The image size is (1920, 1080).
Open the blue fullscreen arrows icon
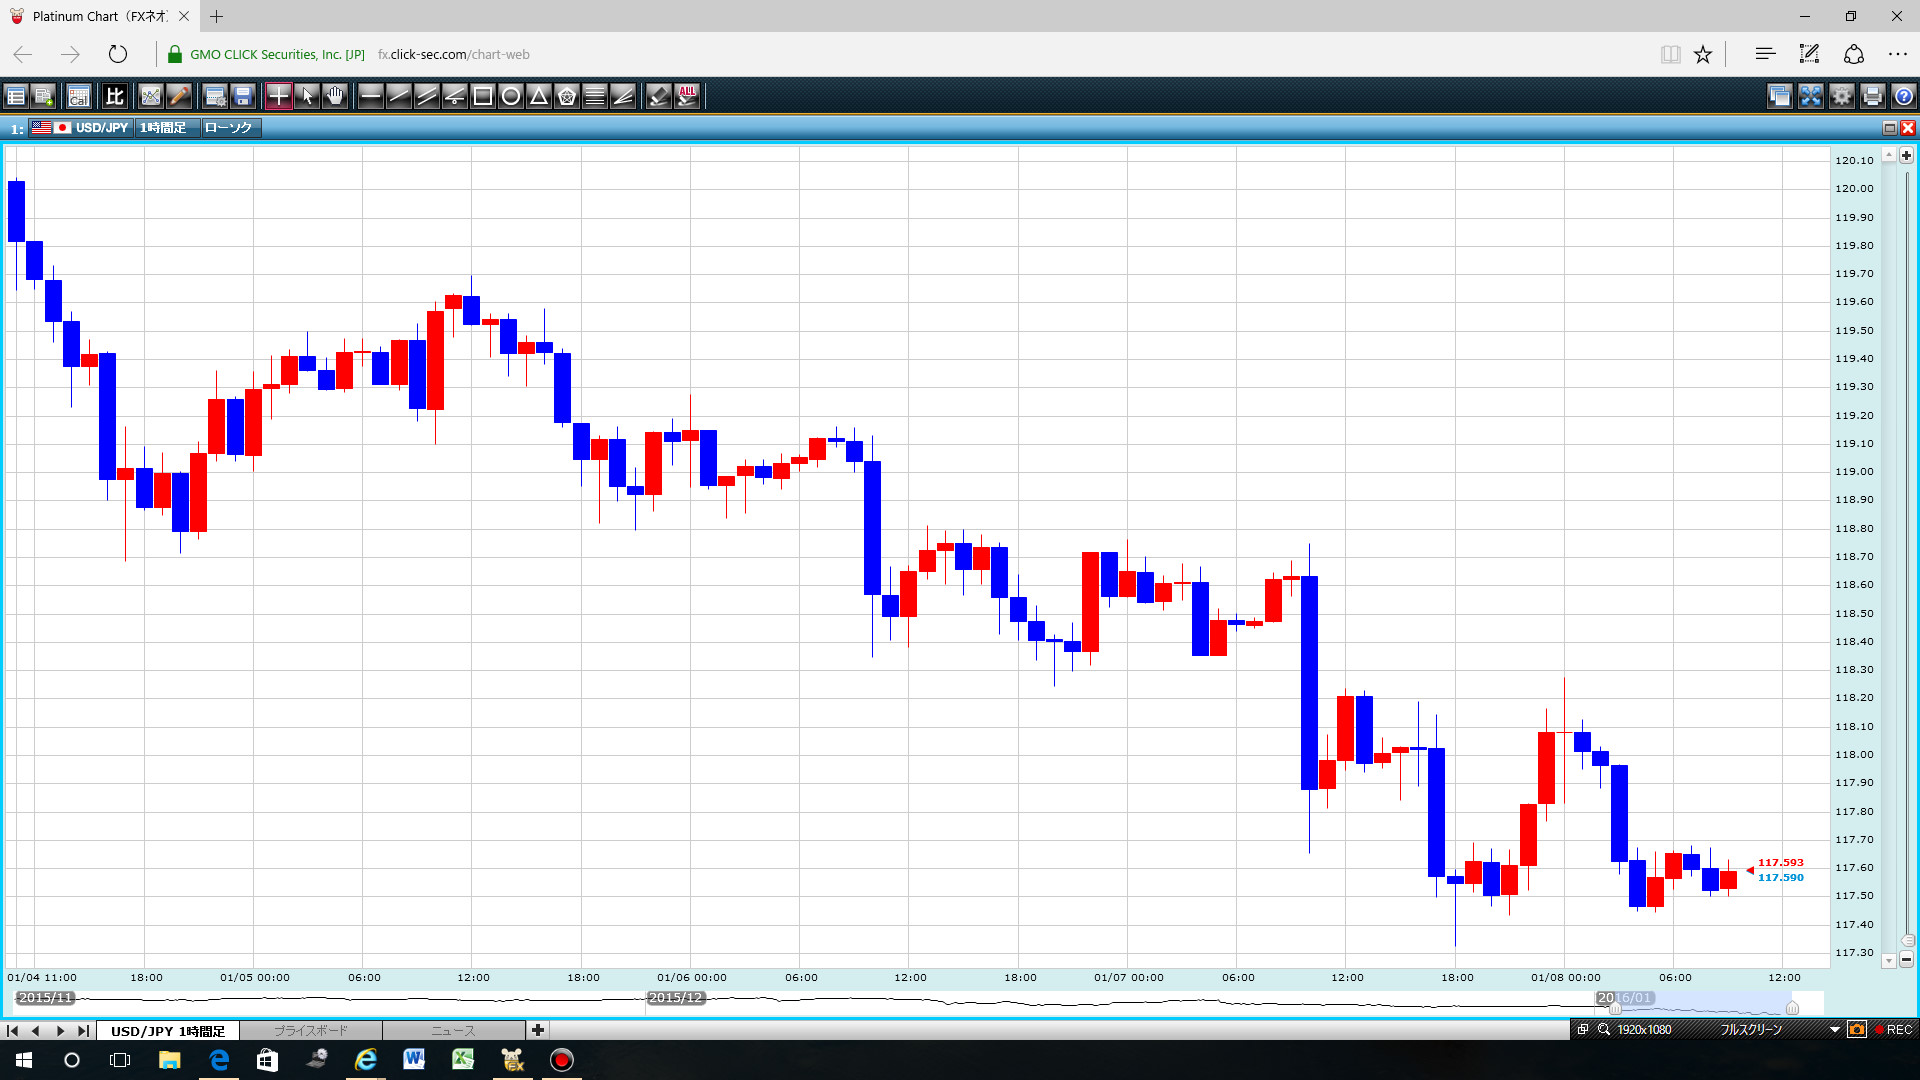coord(1811,96)
